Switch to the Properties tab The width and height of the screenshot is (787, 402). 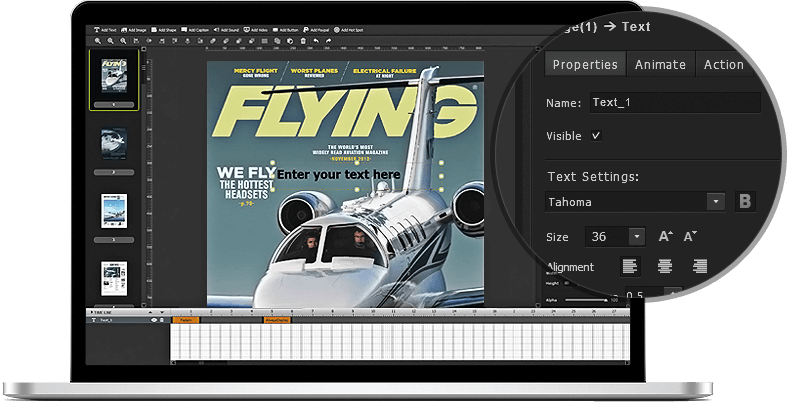coord(585,64)
